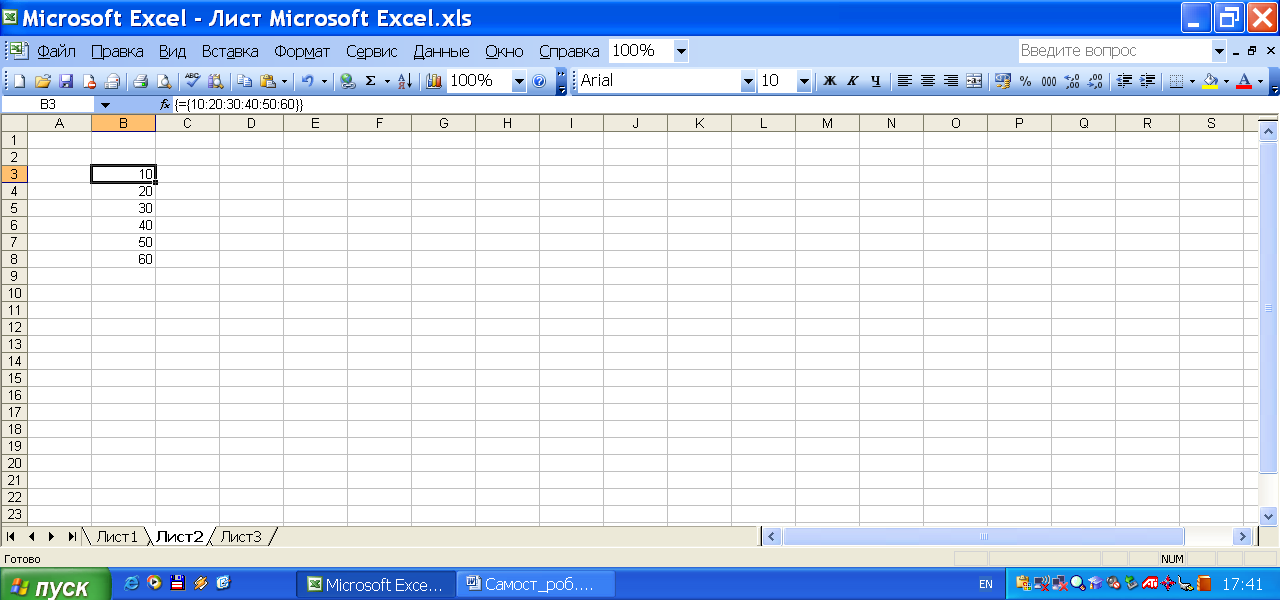Switch to Самост_роб taskbar window
Image resolution: width=1280 pixels, height=600 pixels.
pyautogui.click(x=536, y=585)
